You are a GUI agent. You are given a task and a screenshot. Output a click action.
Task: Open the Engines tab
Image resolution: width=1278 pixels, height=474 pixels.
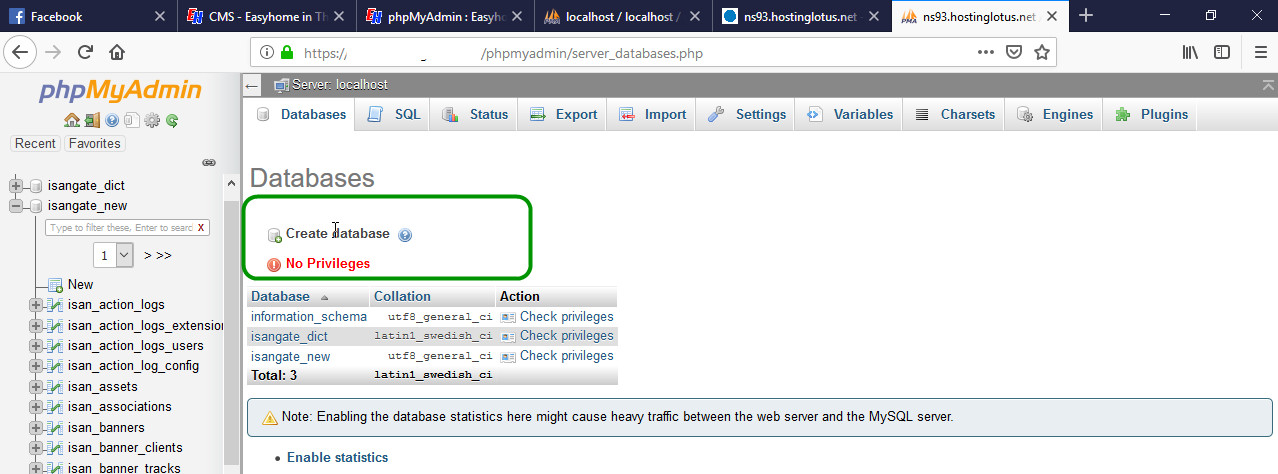1056,114
